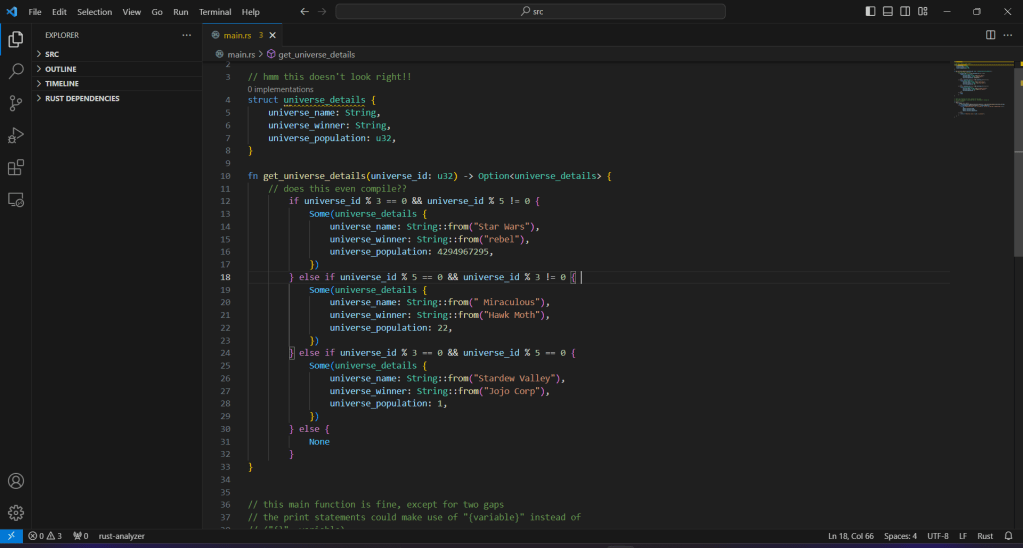Open the Source Control view
The height and width of the screenshot is (548, 1023).
coord(16,103)
